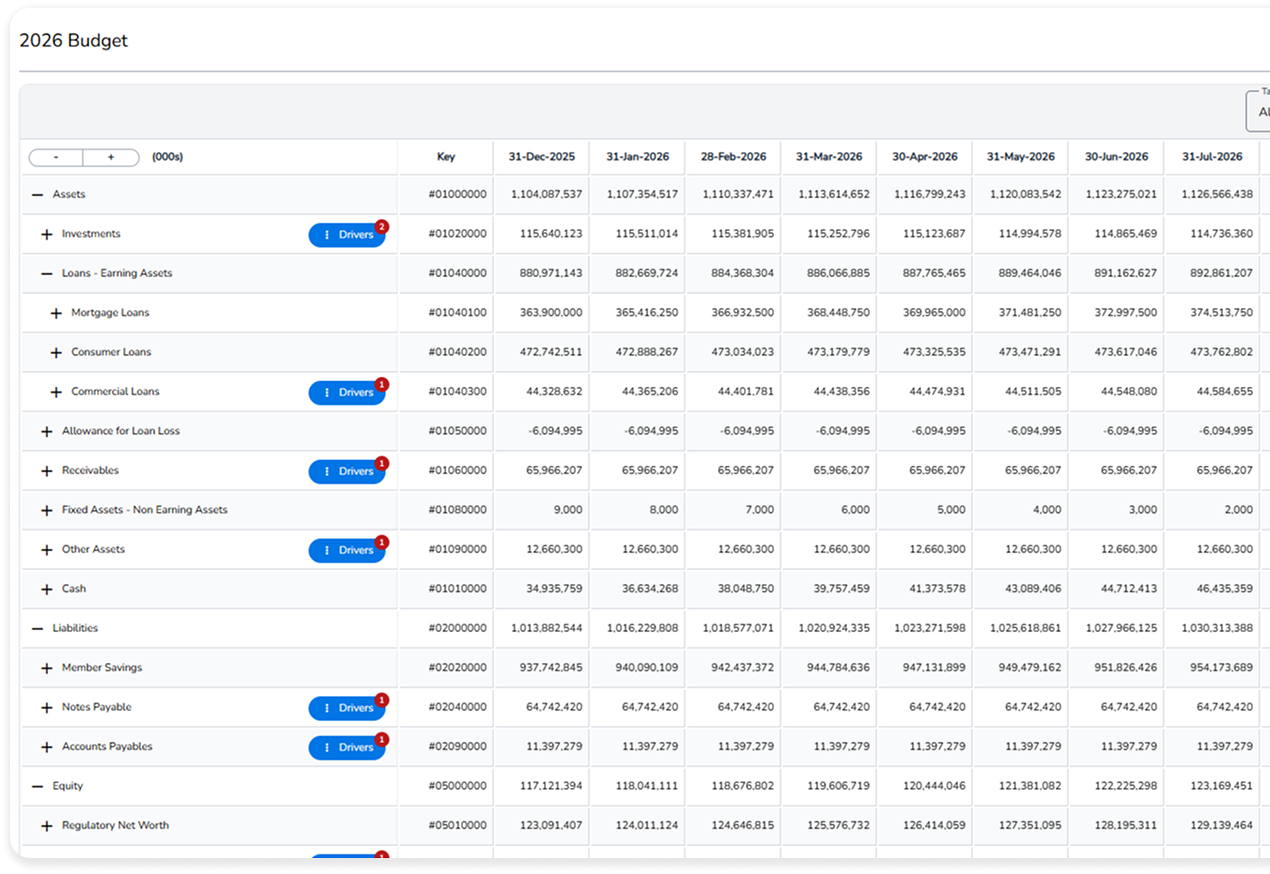The height and width of the screenshot is (874, 1270).
Task: Collapse the Equity group
Action: (x=38, y=786)
